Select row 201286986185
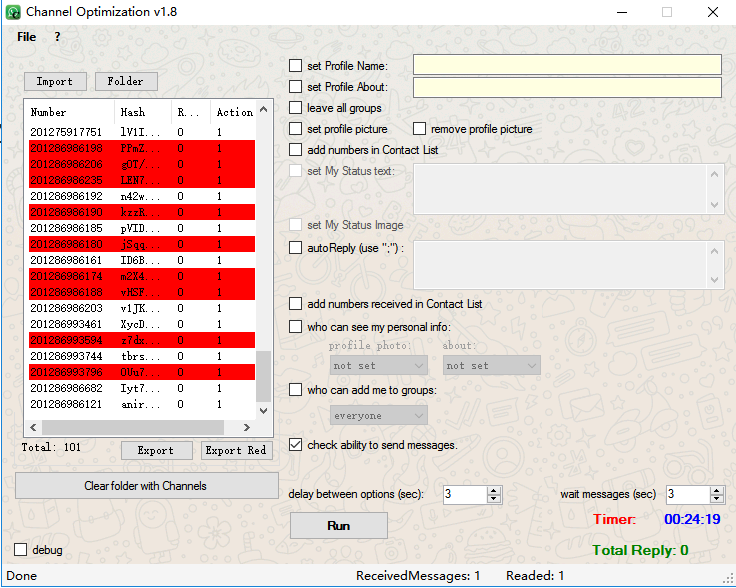 pyautogui.click(x=142, y=228)
